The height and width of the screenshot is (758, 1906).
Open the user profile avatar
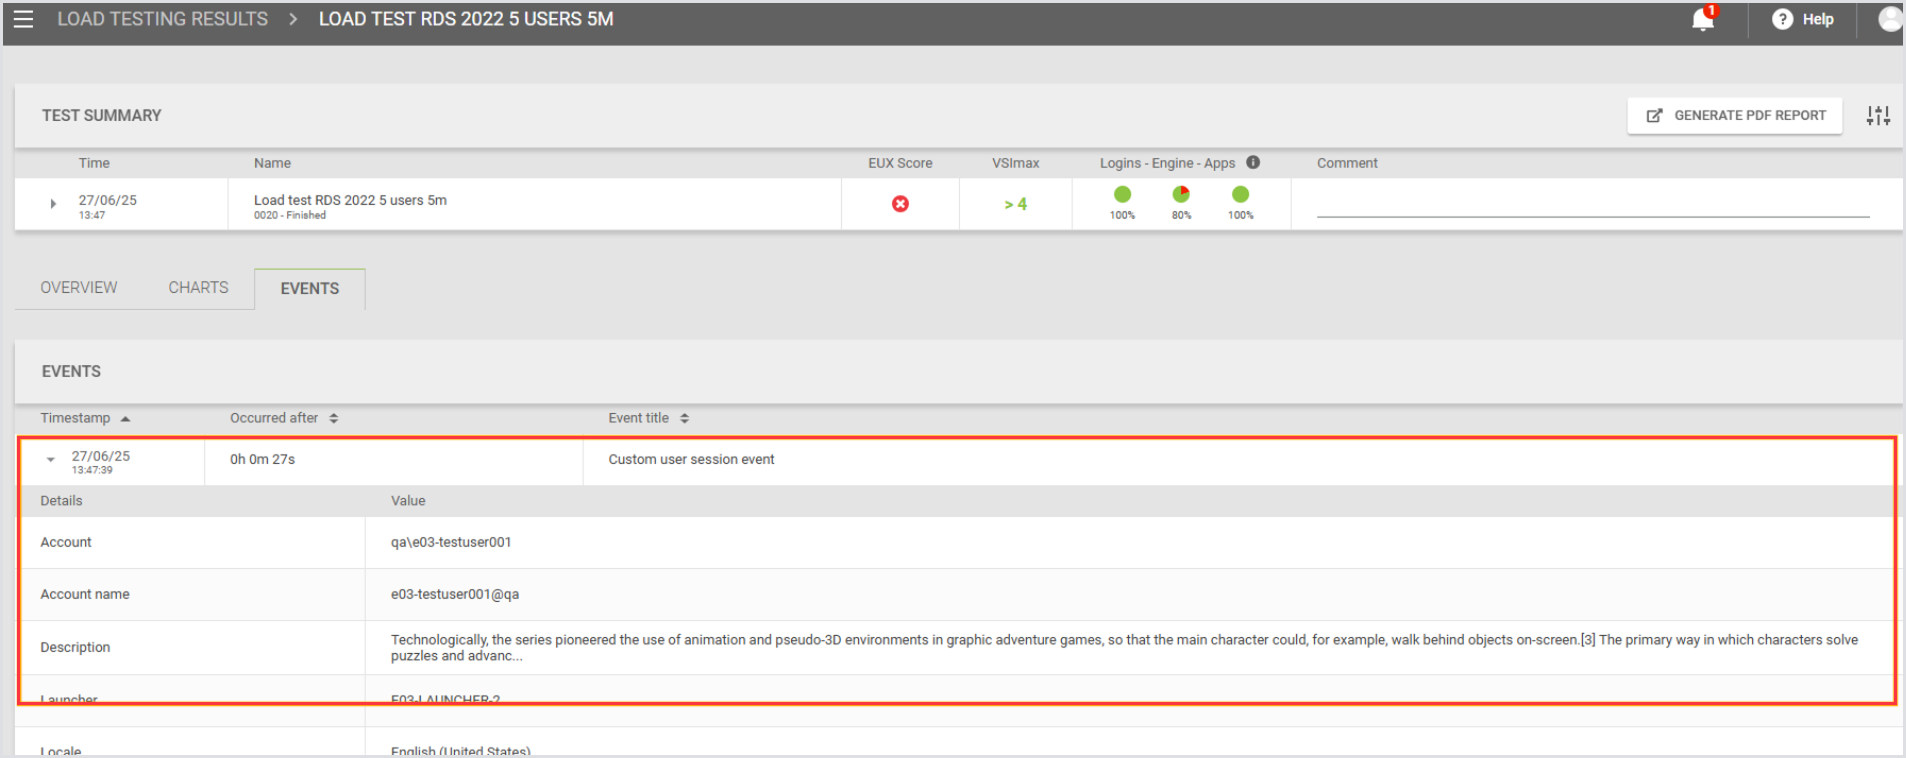[x=1889, y=19]
